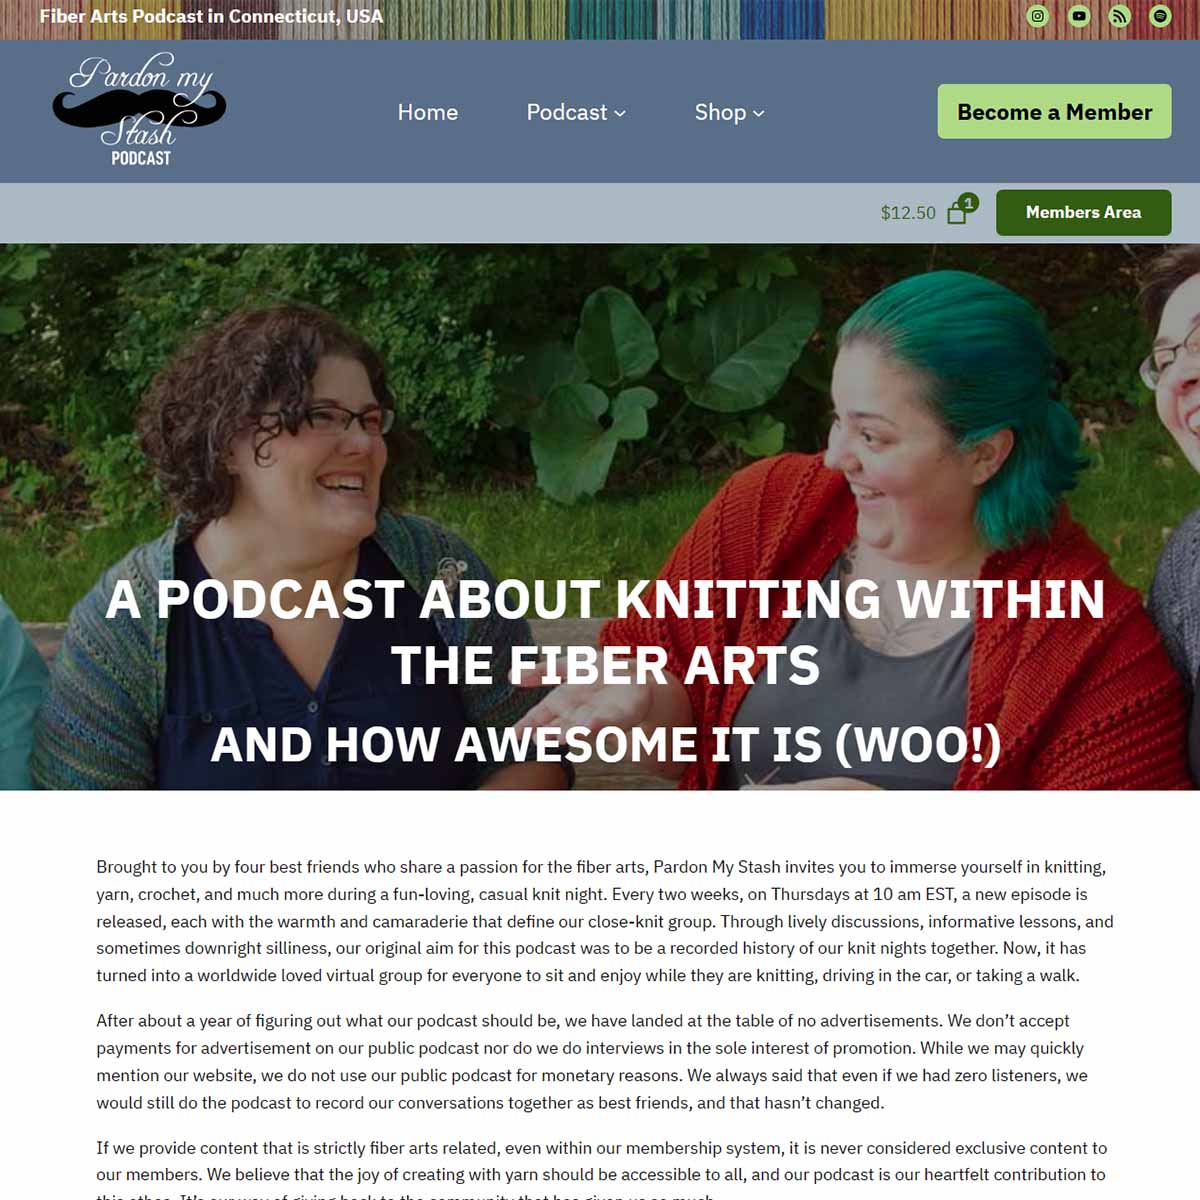Click the podcast about knitting headline
1200x1200 pixels.
click(605, 632)
